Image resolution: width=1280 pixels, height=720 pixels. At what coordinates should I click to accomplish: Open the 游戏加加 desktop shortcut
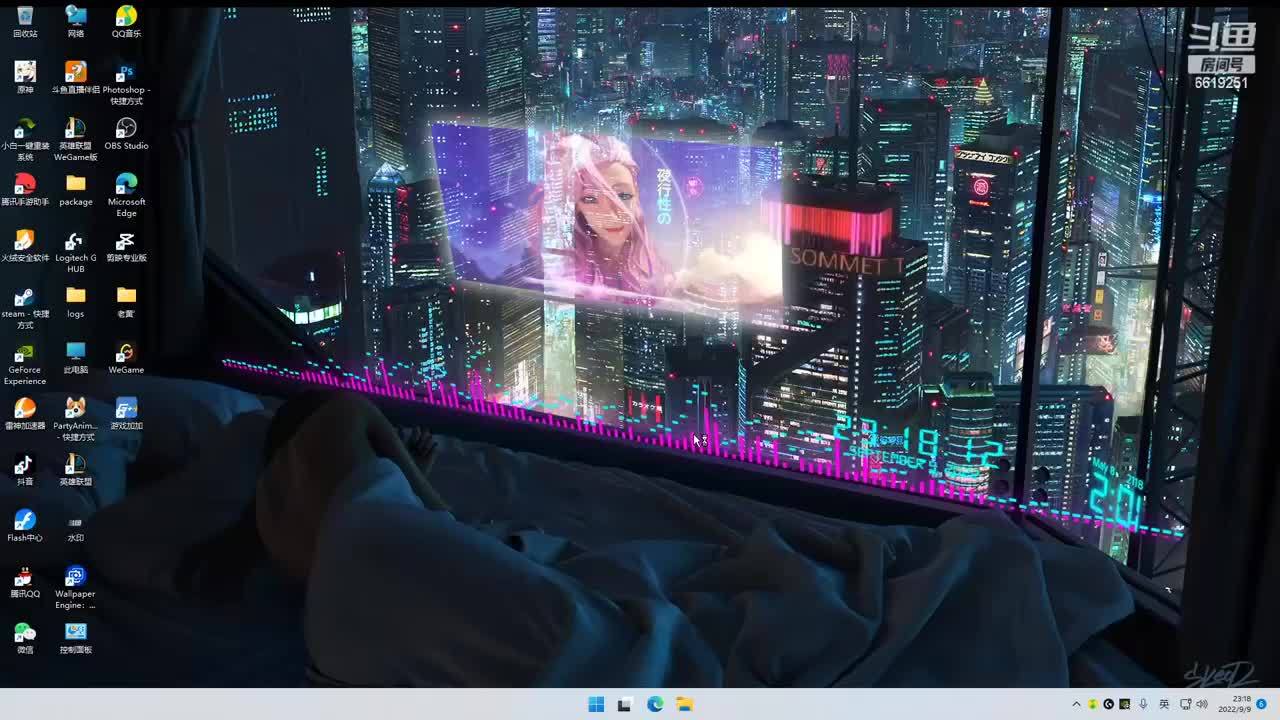pyautogui.click(x=126, y=413)
